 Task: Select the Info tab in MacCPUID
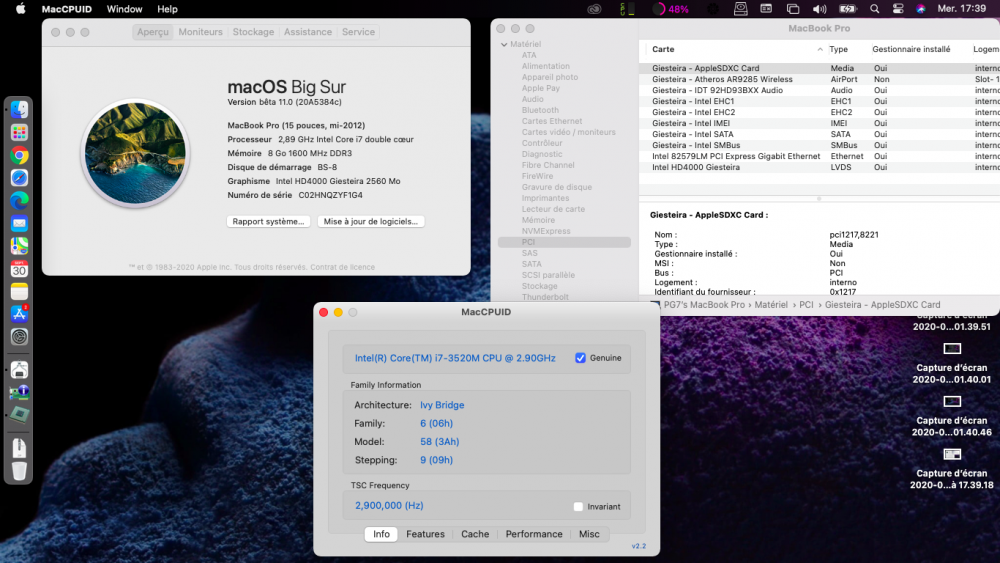click(381, 534)
